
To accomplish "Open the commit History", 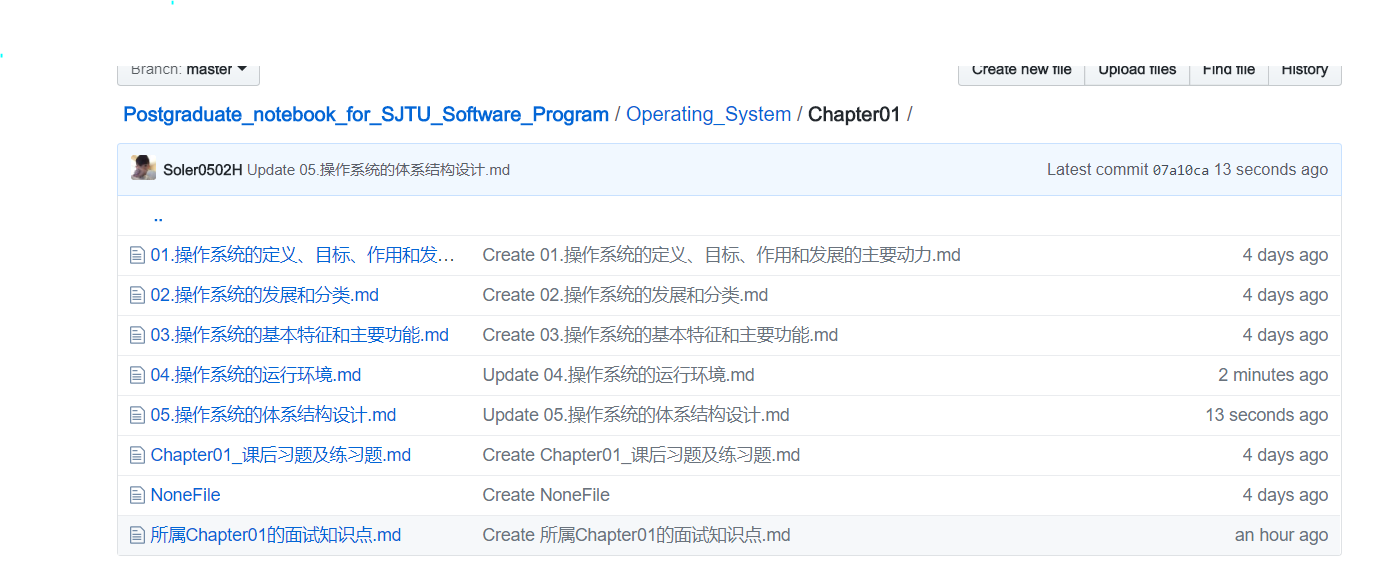I will 1304,70.
